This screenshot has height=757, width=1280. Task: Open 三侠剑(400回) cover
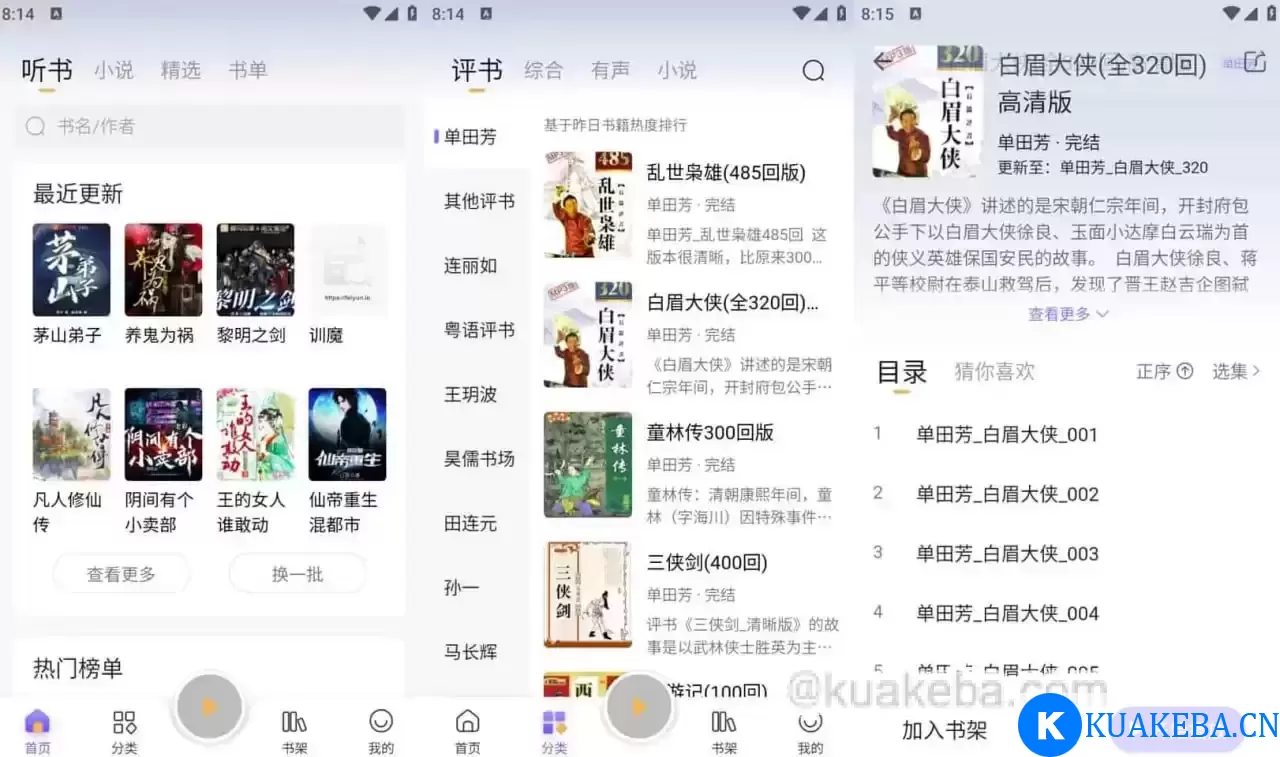(588, 594)
